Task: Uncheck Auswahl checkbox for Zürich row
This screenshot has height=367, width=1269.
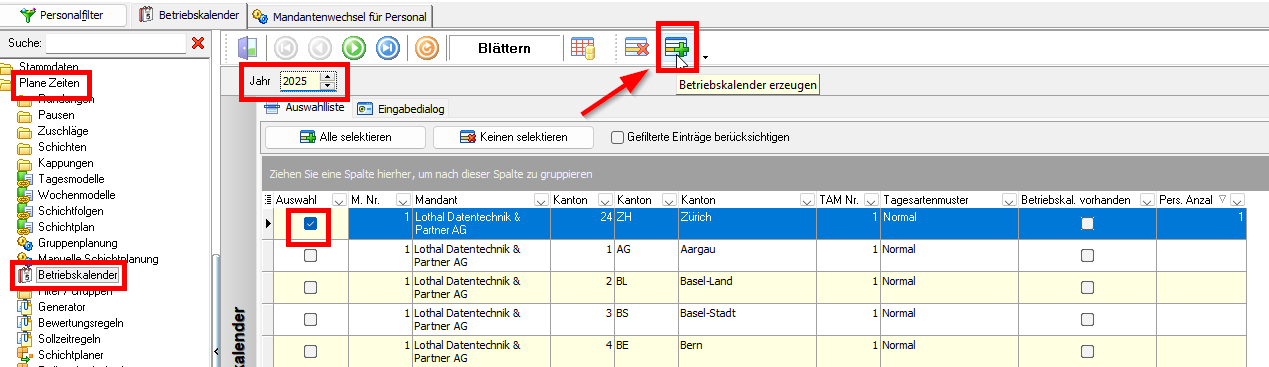Action: 310,224
